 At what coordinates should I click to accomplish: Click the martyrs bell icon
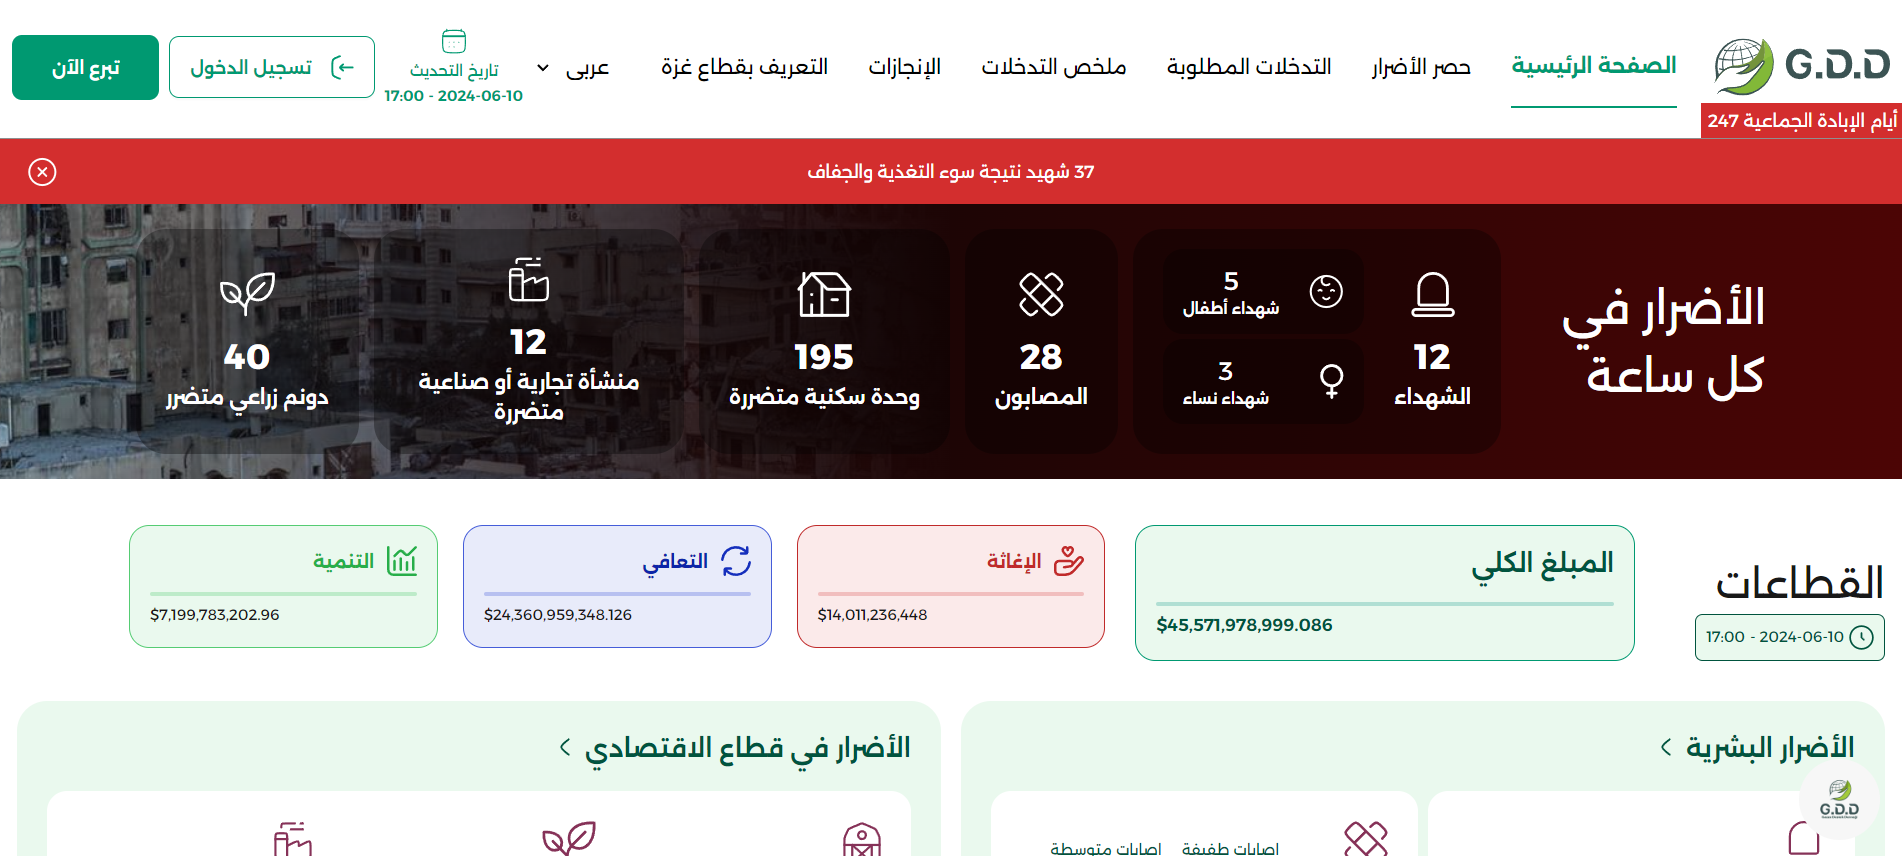[x=1432, y=294]
